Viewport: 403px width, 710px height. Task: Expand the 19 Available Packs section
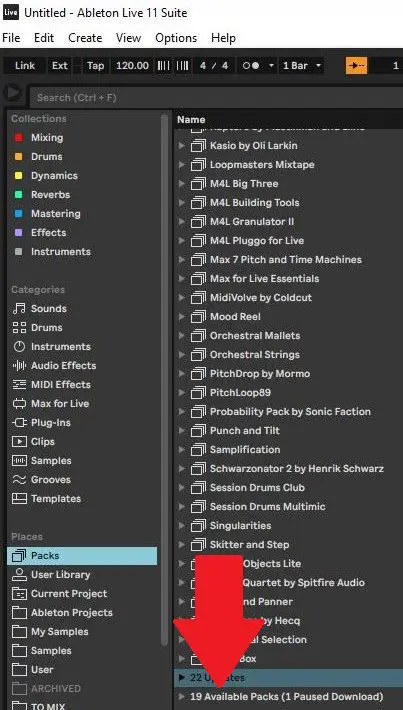pos(182,696)
